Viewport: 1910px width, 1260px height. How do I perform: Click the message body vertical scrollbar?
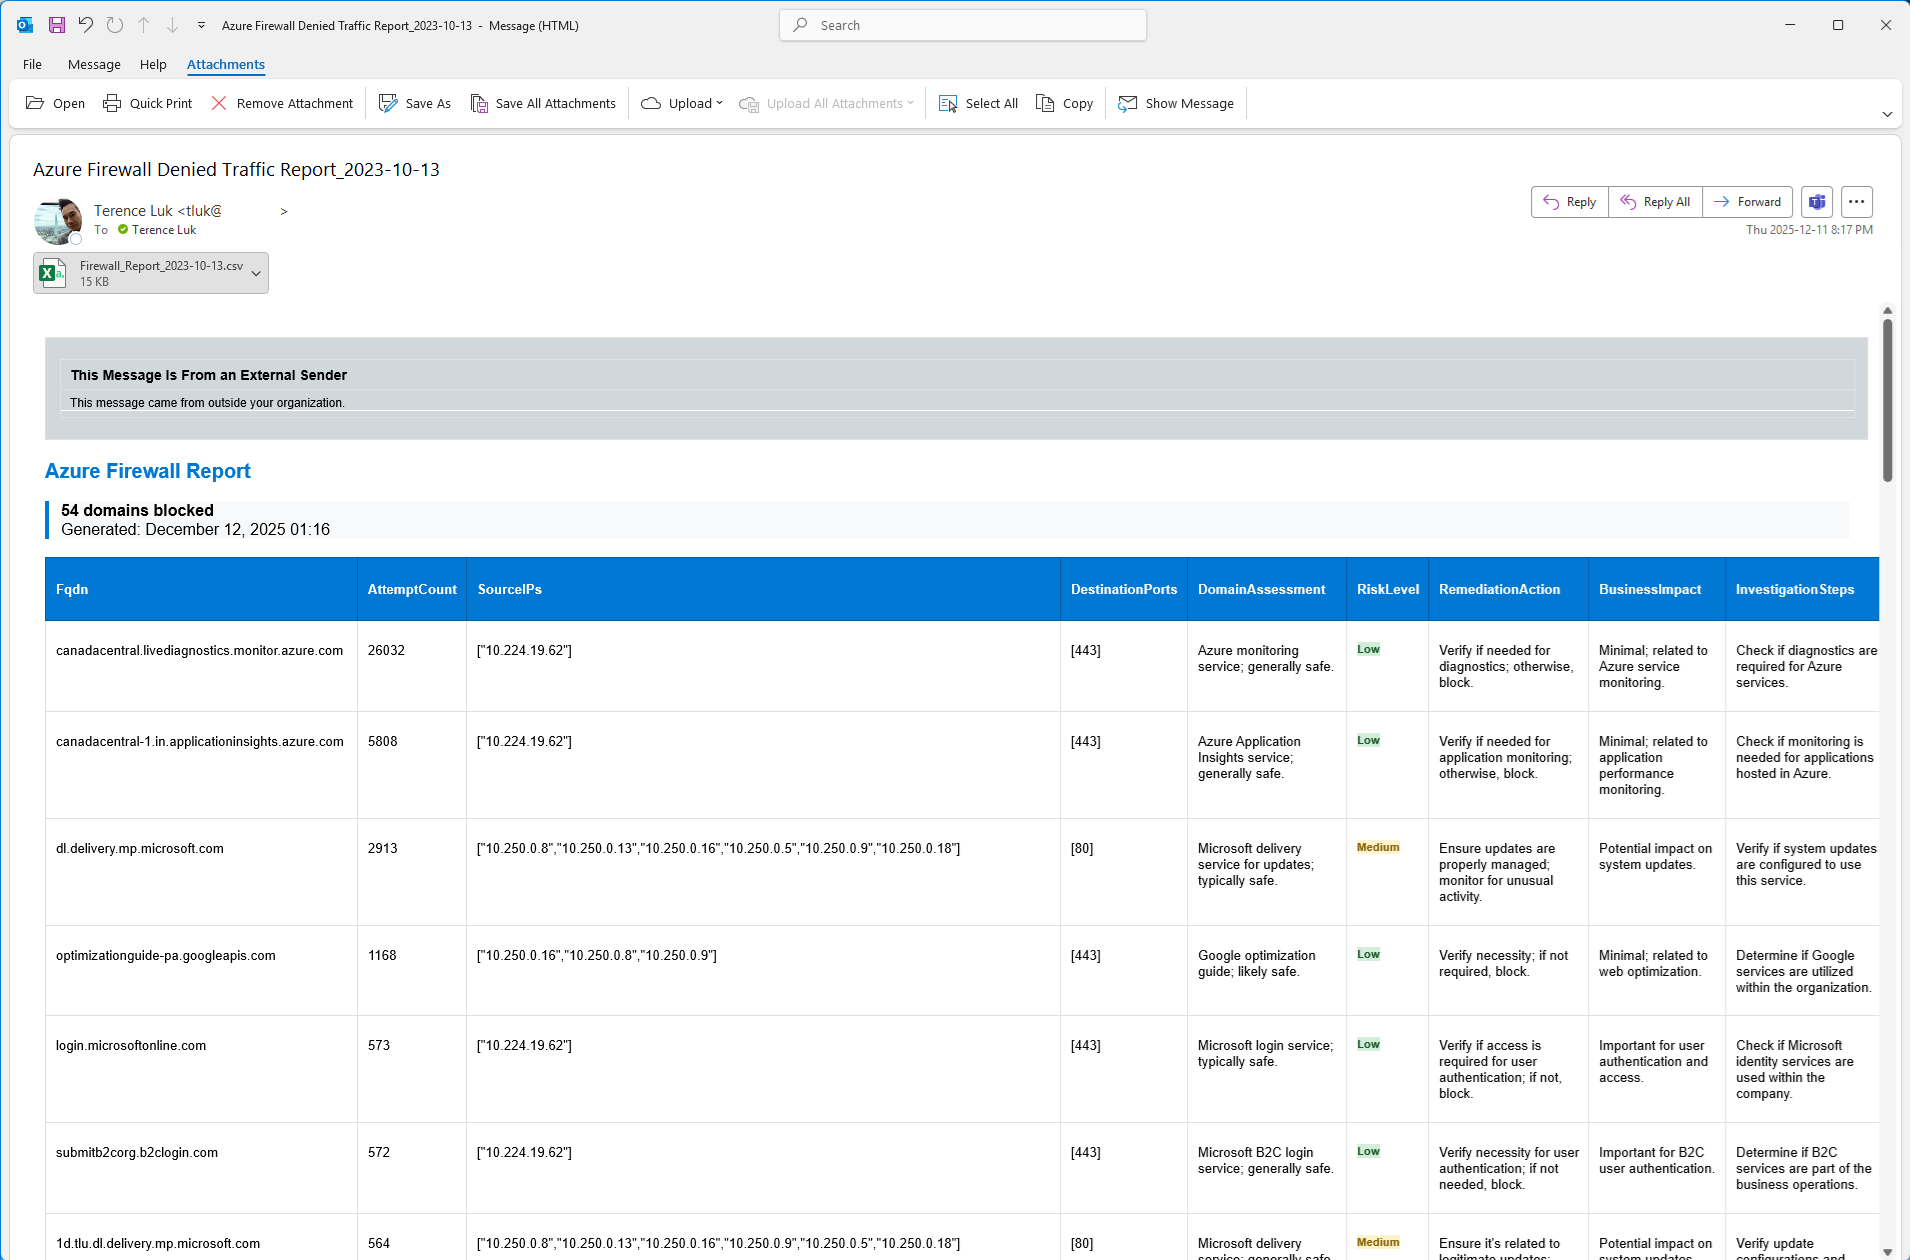[x=1887, y=400]
